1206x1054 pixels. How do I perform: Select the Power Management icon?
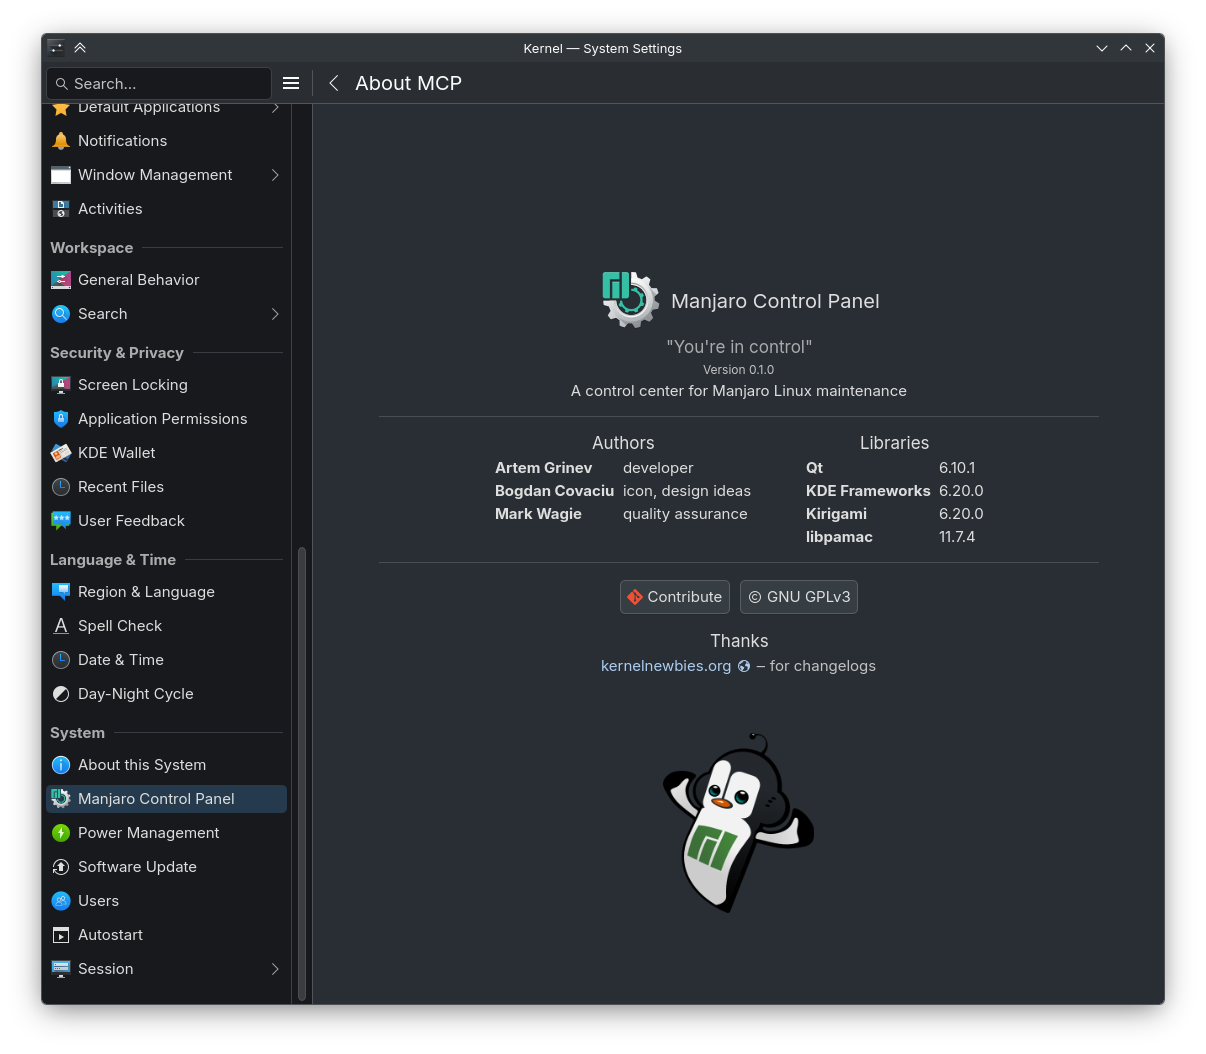(61, 833)
